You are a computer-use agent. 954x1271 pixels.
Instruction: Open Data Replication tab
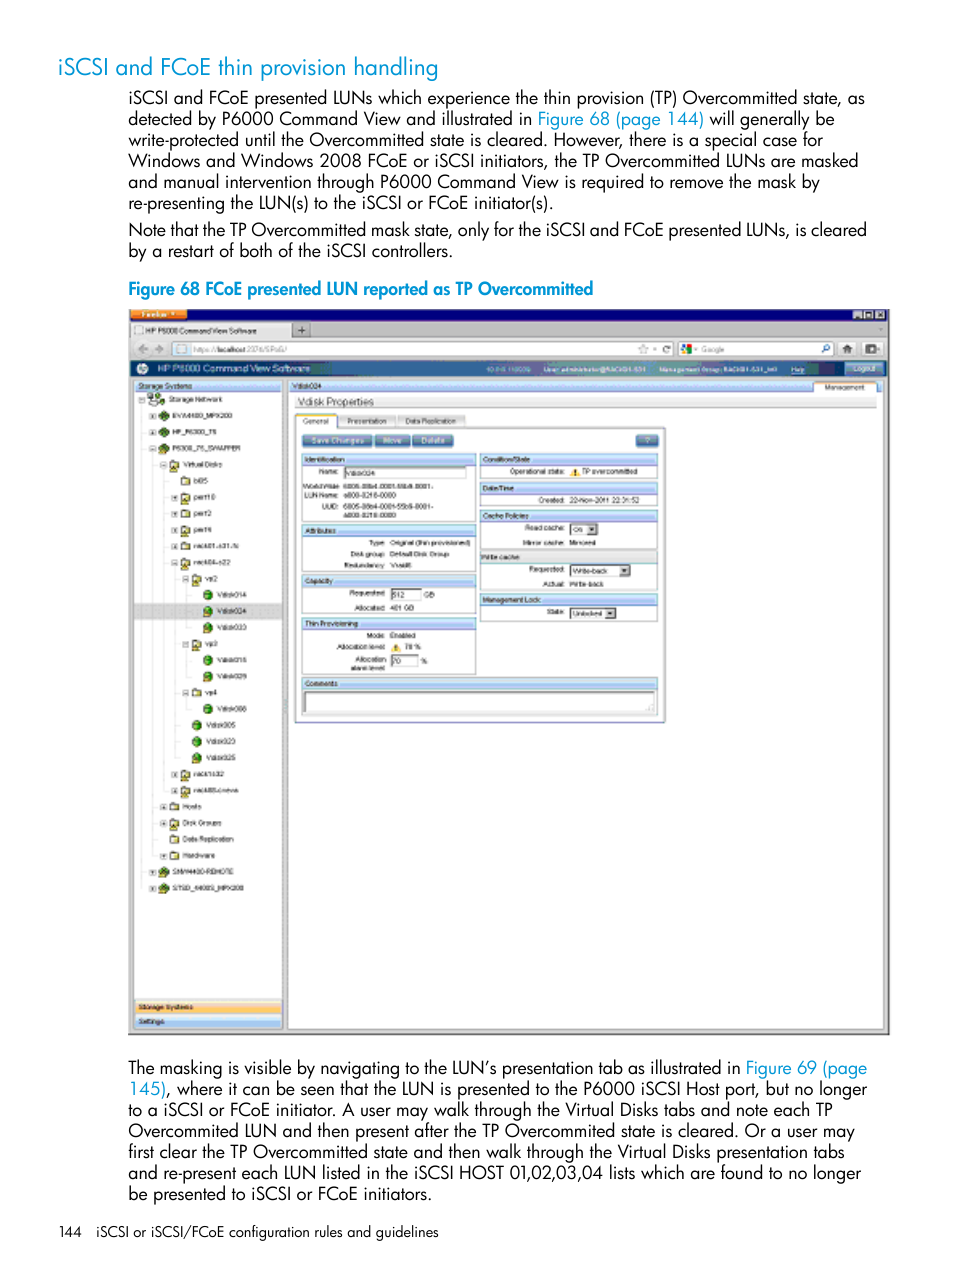tap(430, 421)
